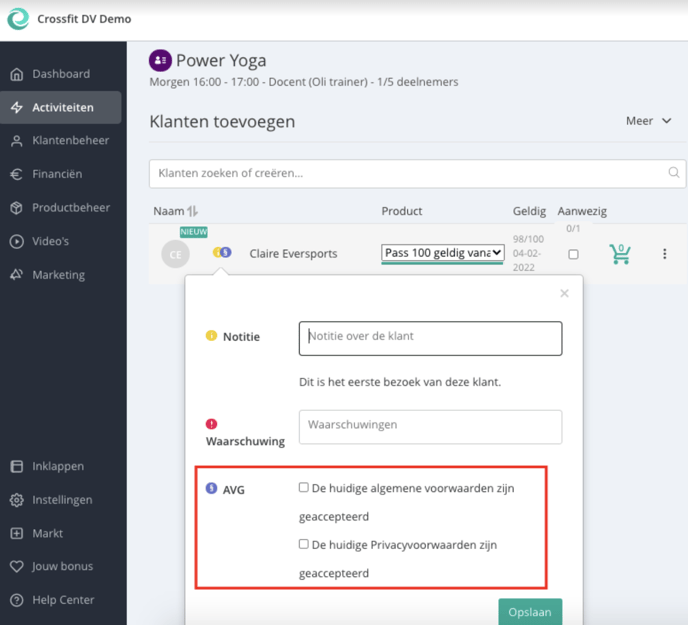Sort the list by Naam
The height and width of the screenshot is (625, 688).
coord(193,211)
